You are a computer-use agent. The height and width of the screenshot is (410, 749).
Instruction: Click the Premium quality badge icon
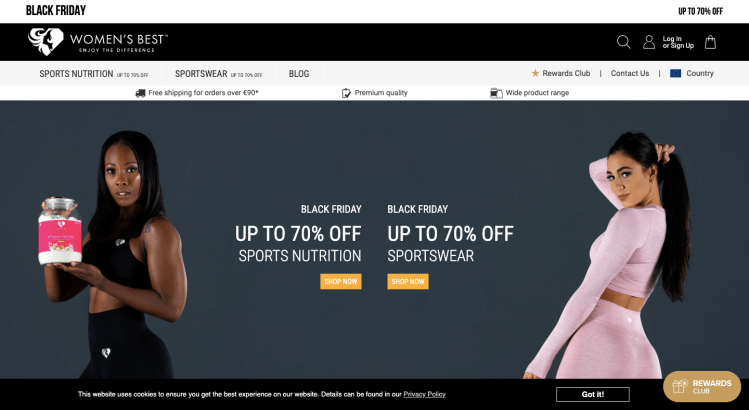pyautogui.click(x=346, y=93)
